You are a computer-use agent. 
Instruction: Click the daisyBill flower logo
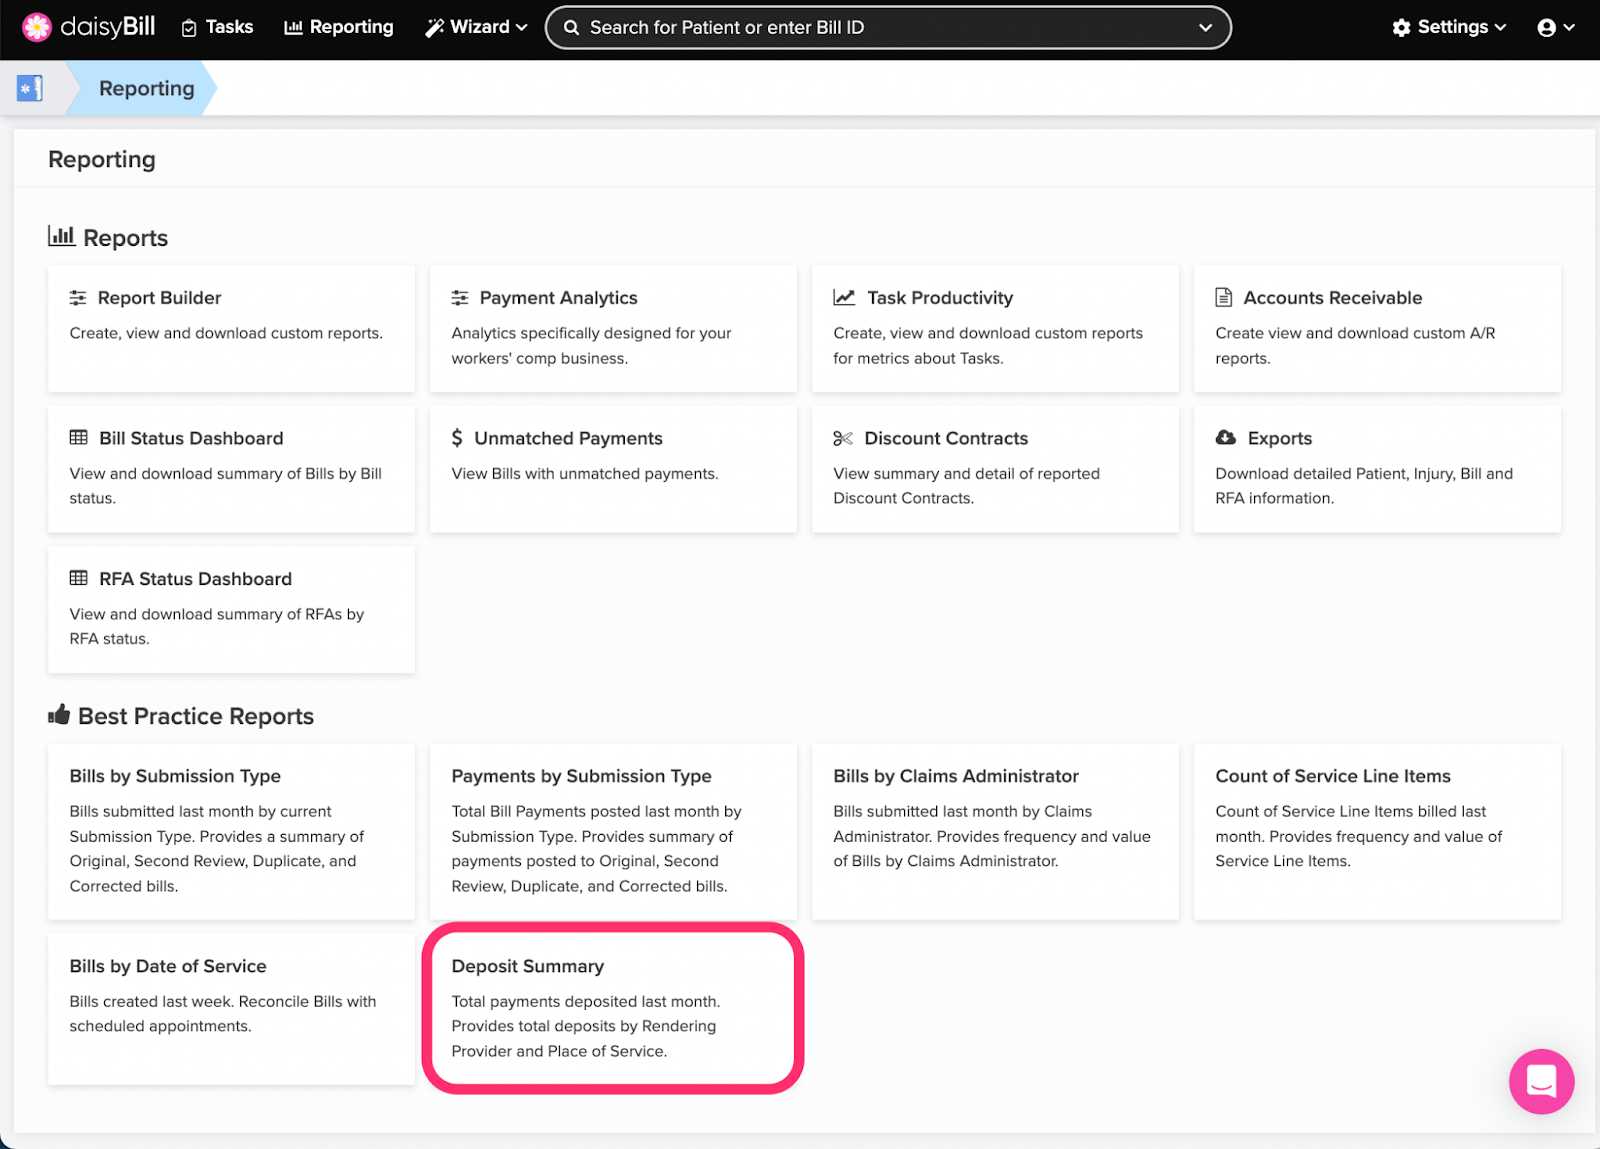pos(37,27)
